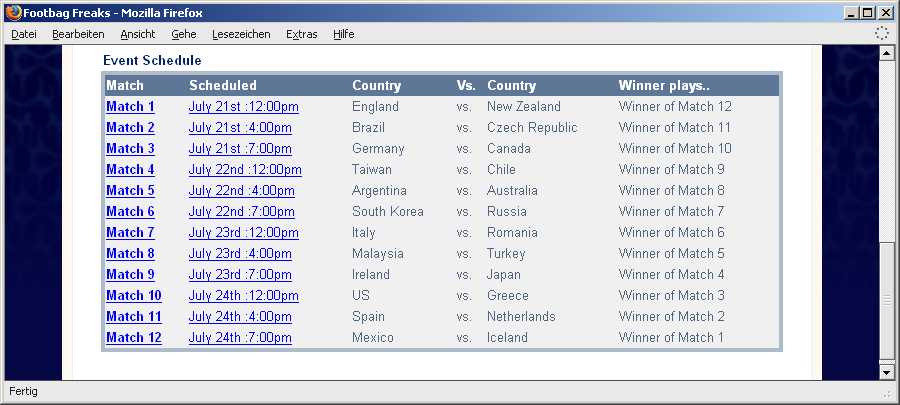
Task: Click the July 24th :7:00pm link
Action: [240, 338]
